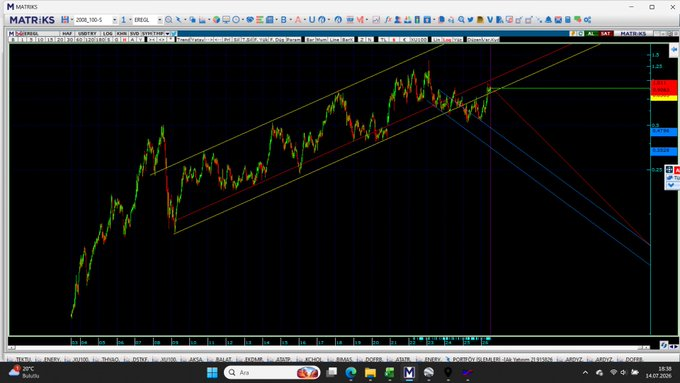Select the 60 minute period button
The height and width of the screenshot is (383, 680).
coord(79,39)
